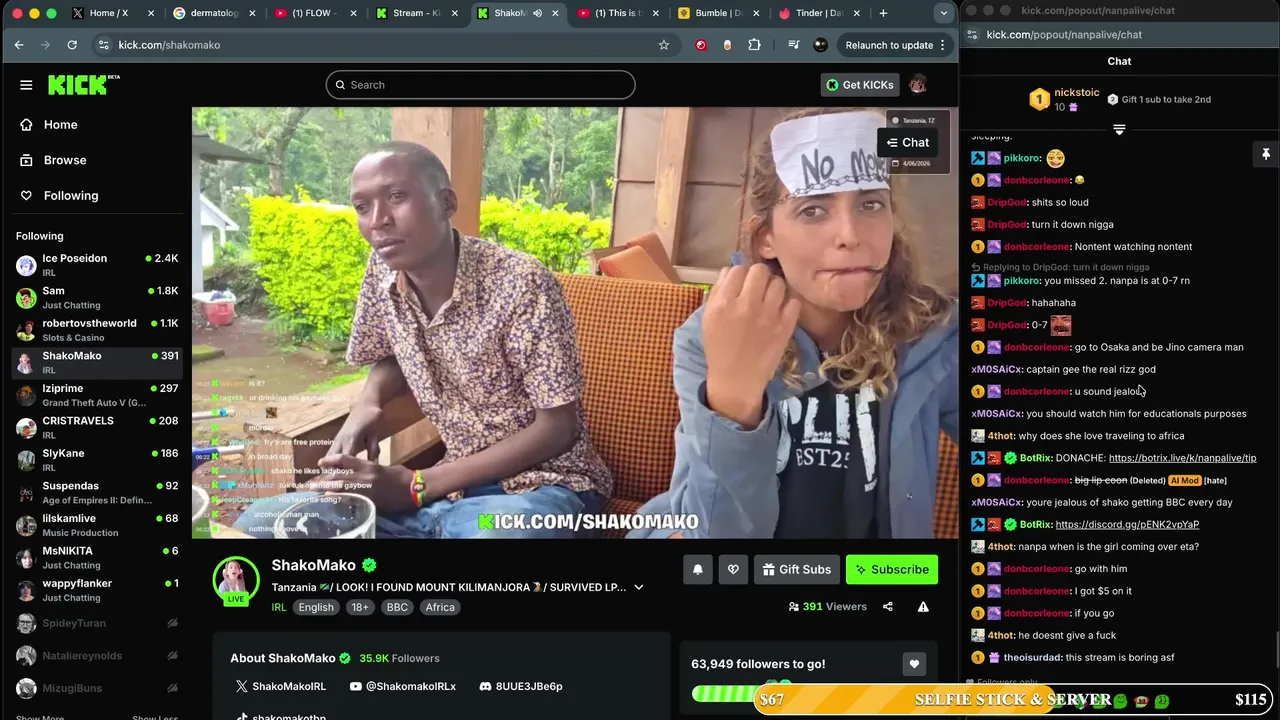This screenshot has height=720, width=1280.
Task: Open ShakoMakoIRL X profile link
Action: 281,686
